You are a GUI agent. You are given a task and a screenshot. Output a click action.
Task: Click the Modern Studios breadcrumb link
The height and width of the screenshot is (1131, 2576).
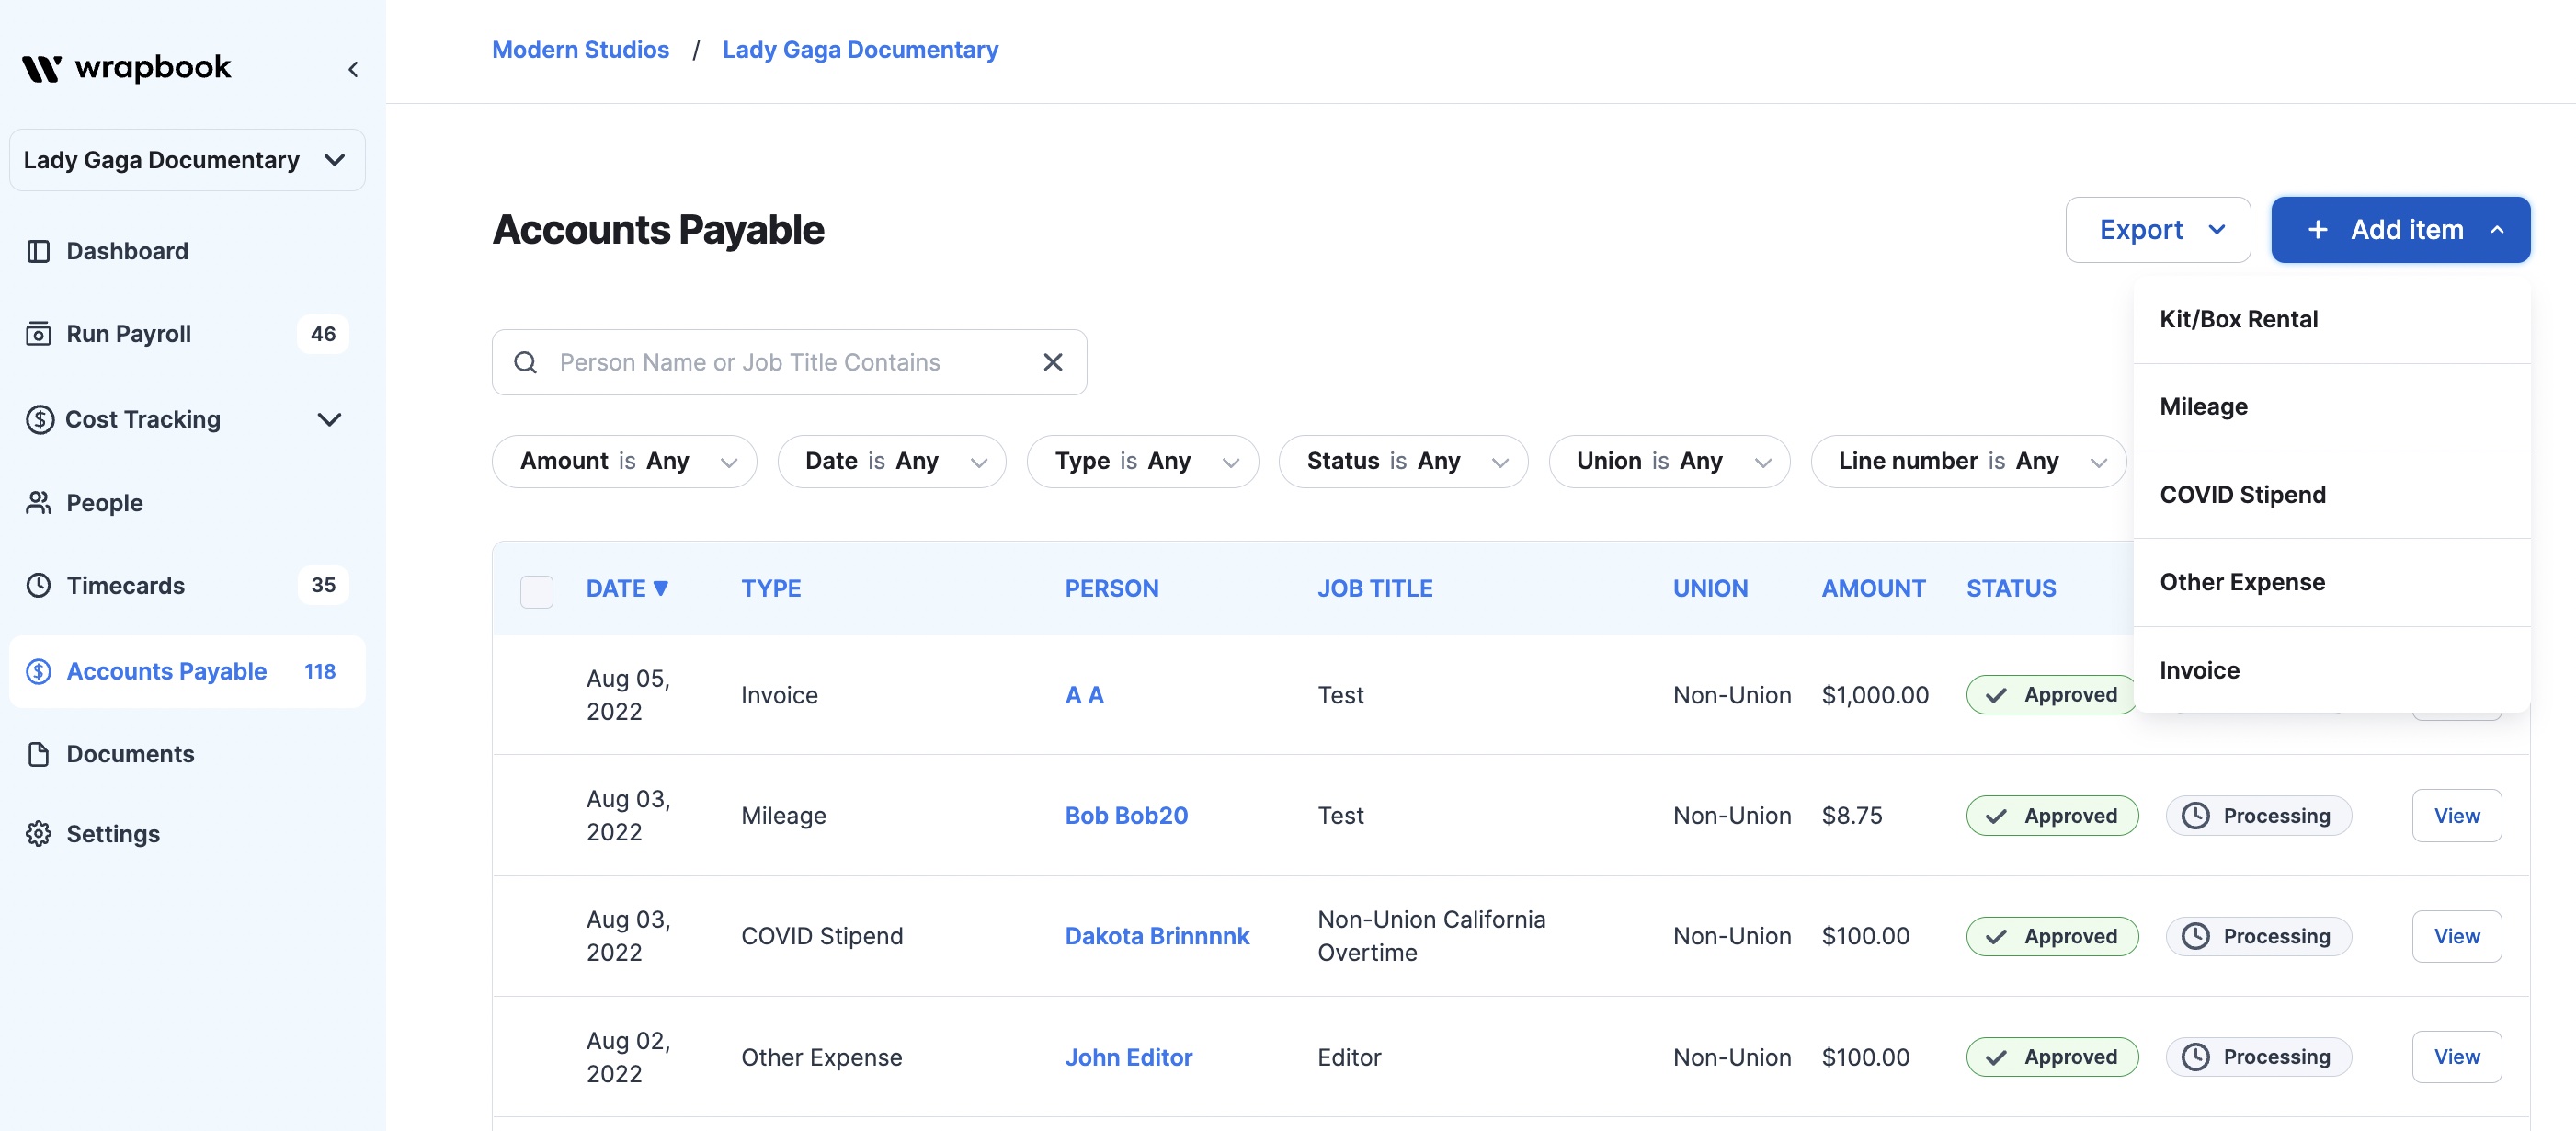click(x=580, y=49)
